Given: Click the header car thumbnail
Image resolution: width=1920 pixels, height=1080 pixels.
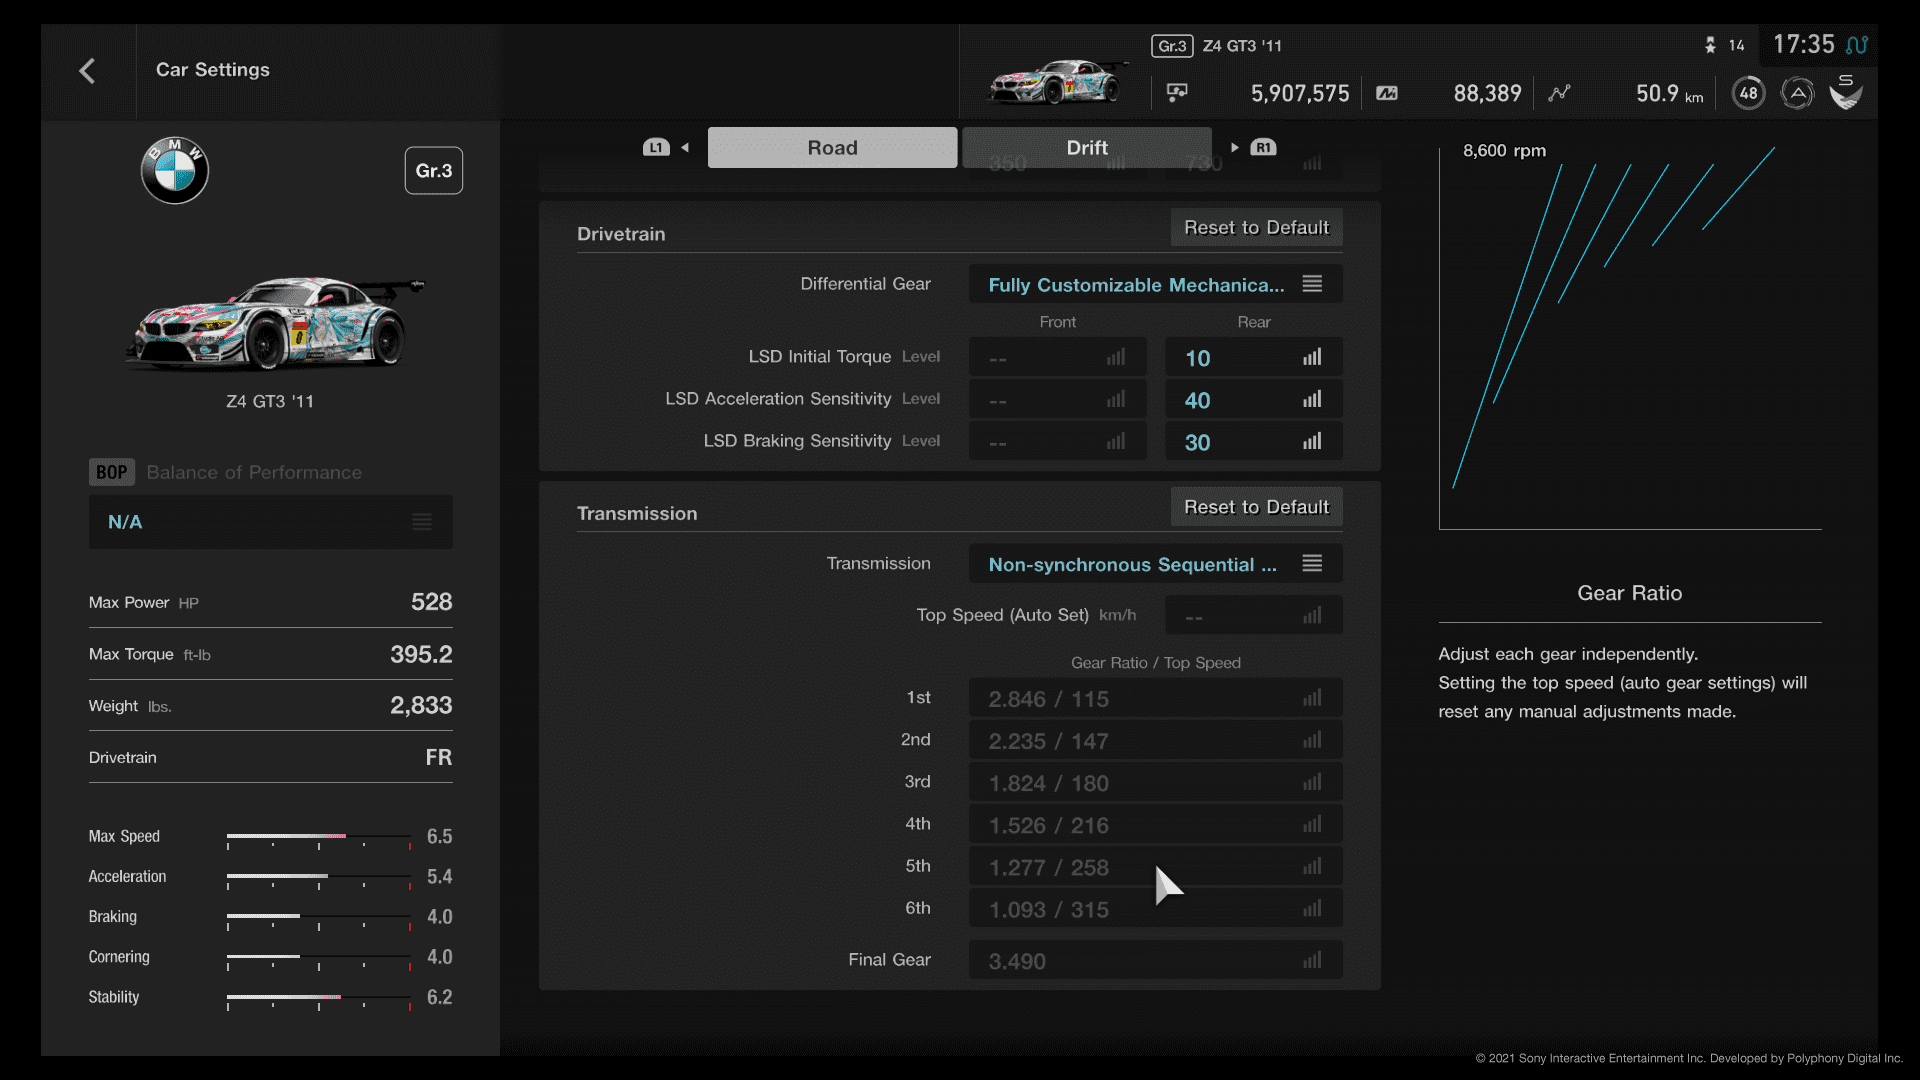Looking at the screenshot, I should pos(1058,82).
